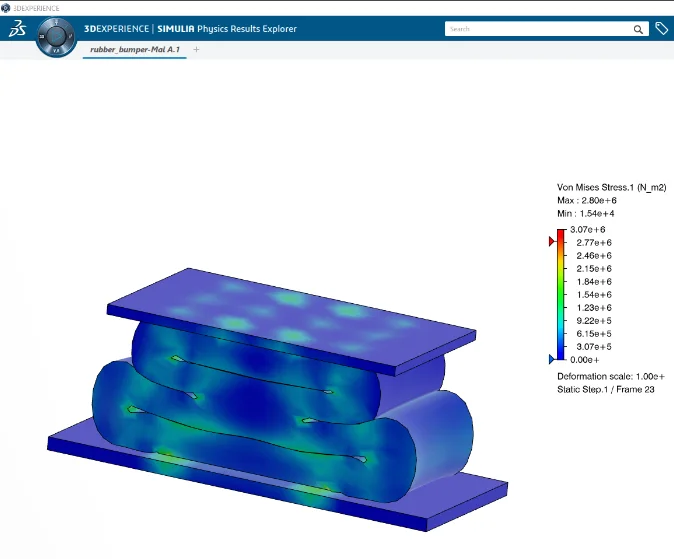
Task: Click the center play button of the Compass
Action: pyautogui.click(x=56, y=35)
